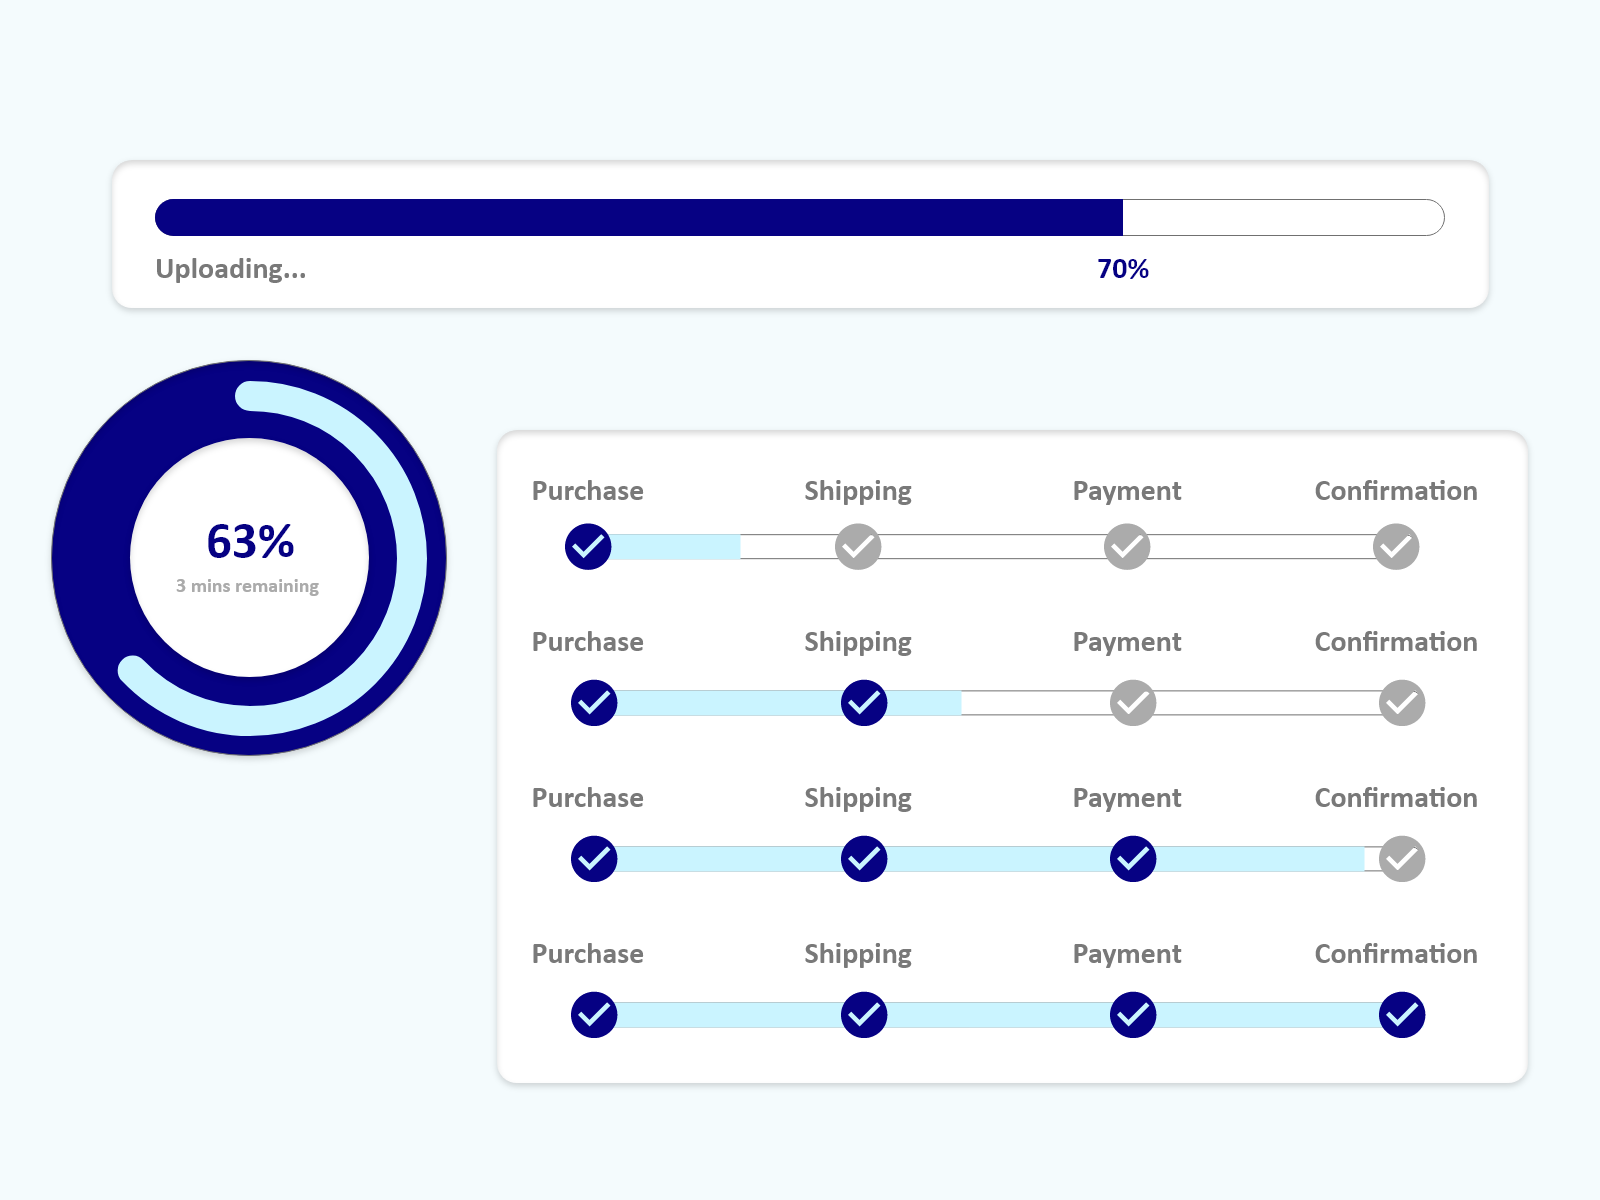Click blue Shipping checkmark in second stepper row

pos(864,703)
